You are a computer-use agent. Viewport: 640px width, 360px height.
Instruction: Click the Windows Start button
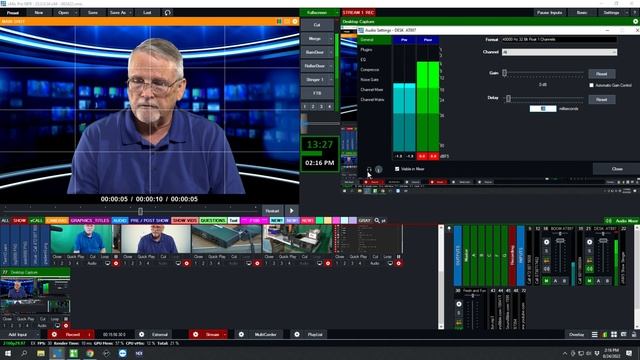[8, 353]
